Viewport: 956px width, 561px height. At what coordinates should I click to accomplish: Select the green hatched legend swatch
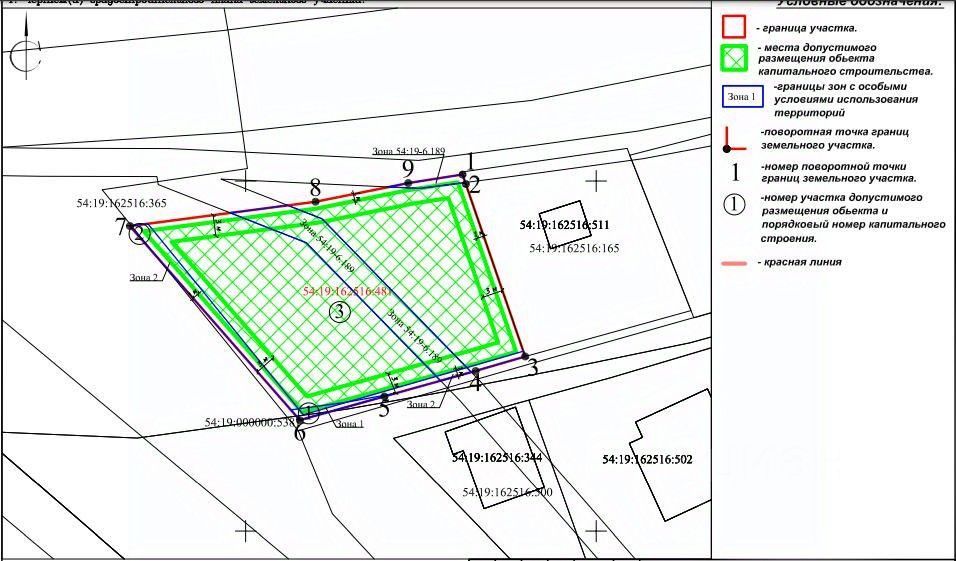tap(734, 59)
